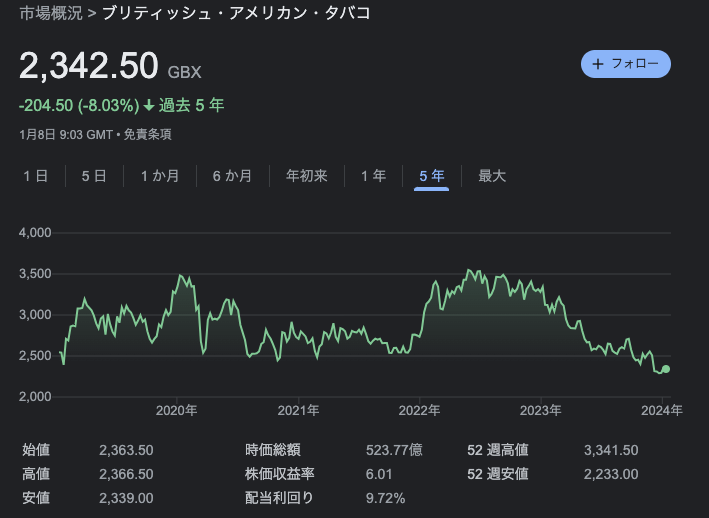The width and height of the screenshot is (709, 518).
Task: Click the 高値 value 2,366.50
Action: tap(126, 474)
